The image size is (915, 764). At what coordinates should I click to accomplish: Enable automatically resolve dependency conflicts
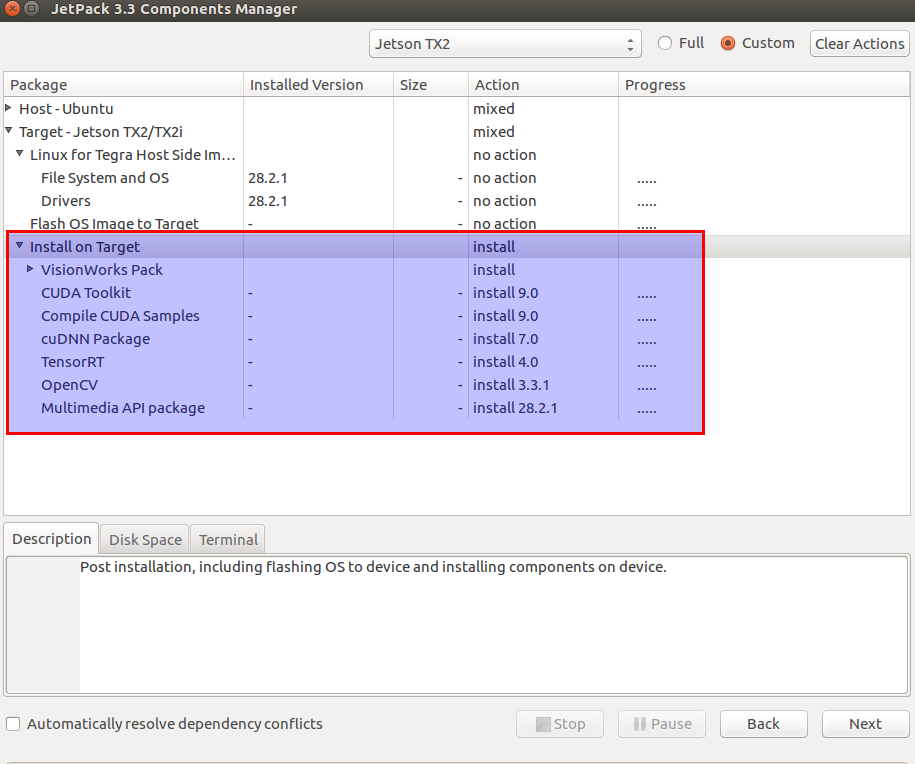14,723
